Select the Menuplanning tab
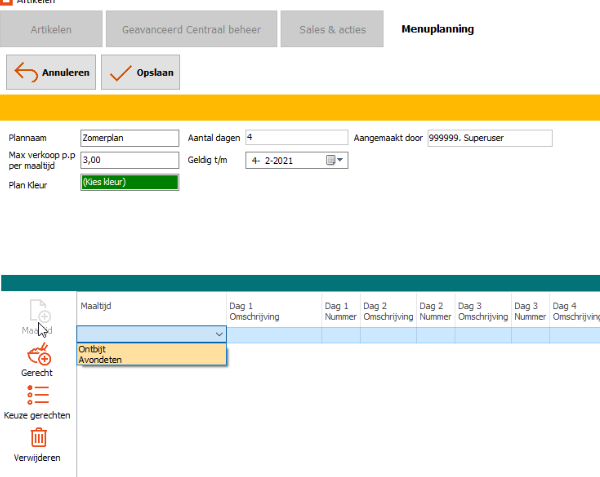 click(x=437, y=29)
